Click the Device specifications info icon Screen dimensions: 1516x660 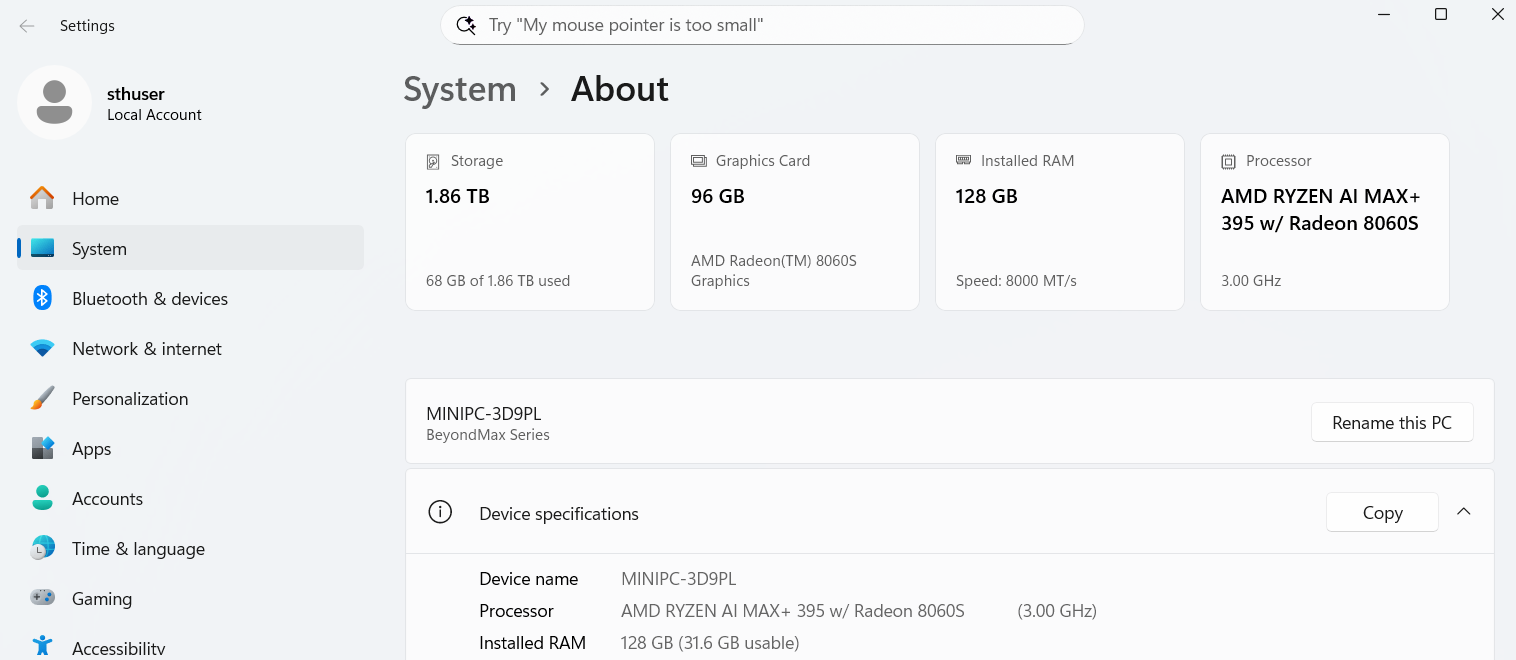coord(439,512)
